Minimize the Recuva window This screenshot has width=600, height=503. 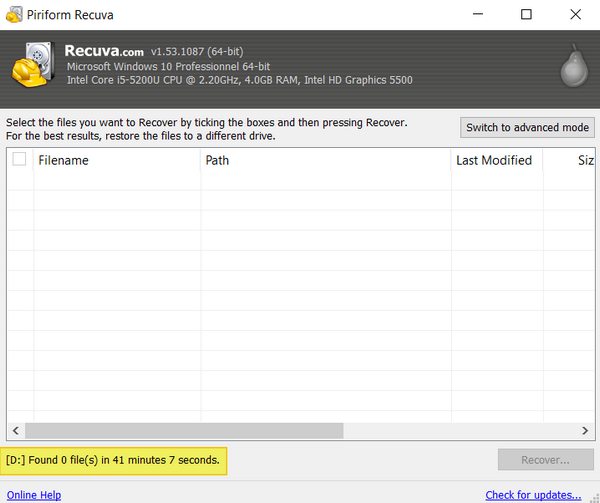click(x=474, y=14)
